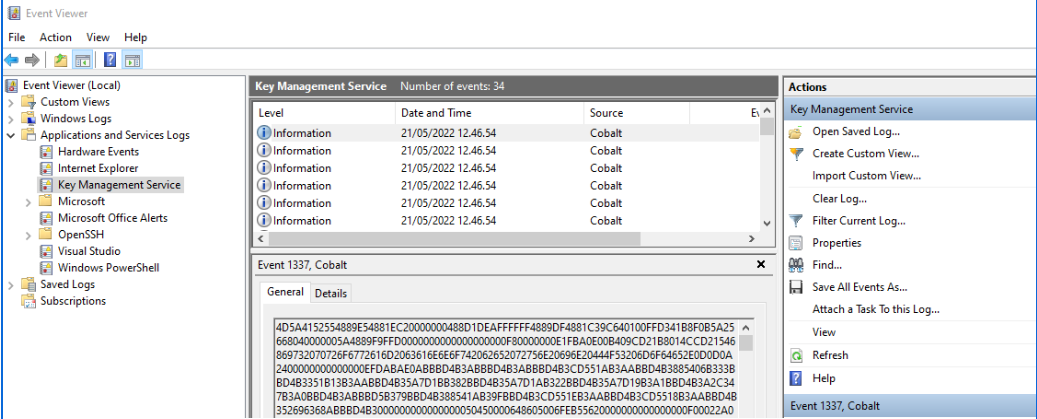This screenshot has height=419, width=1037.
Task: Toggle the Show/Hide Action Pane toolbar button
Action: [131, 59]
